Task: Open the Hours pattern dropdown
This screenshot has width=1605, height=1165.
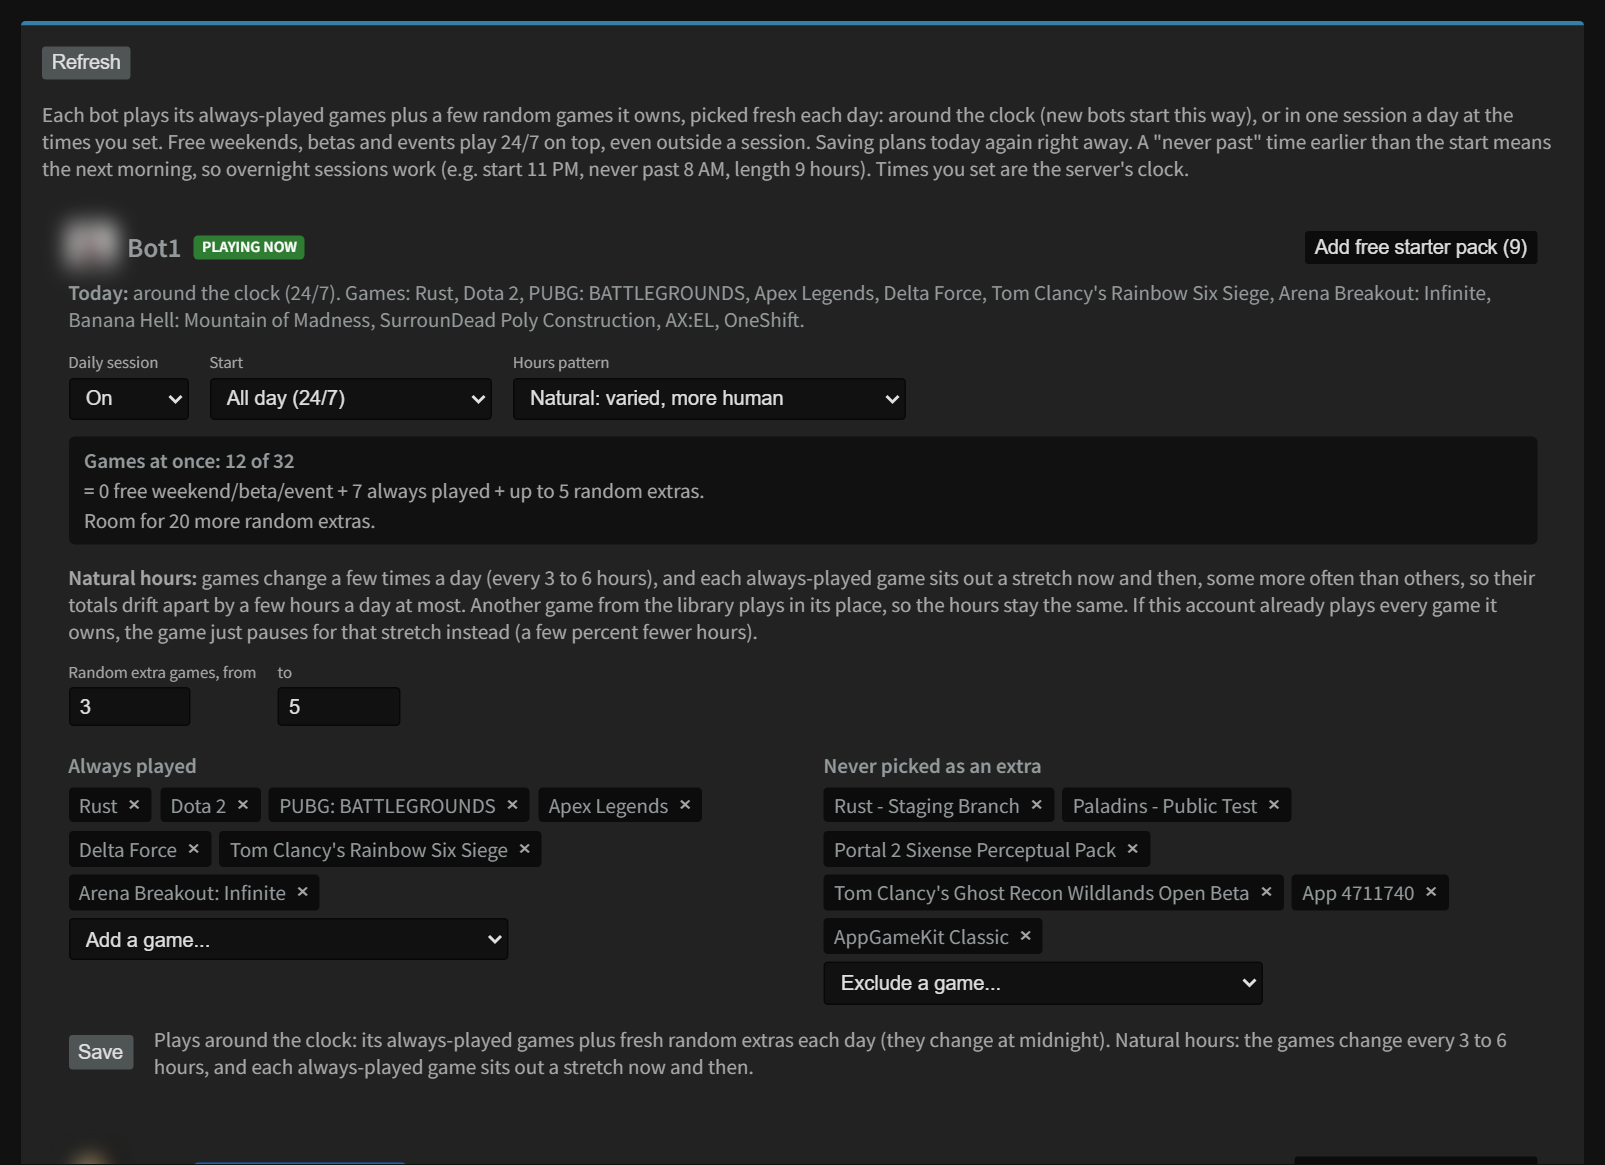Action: 709,399
